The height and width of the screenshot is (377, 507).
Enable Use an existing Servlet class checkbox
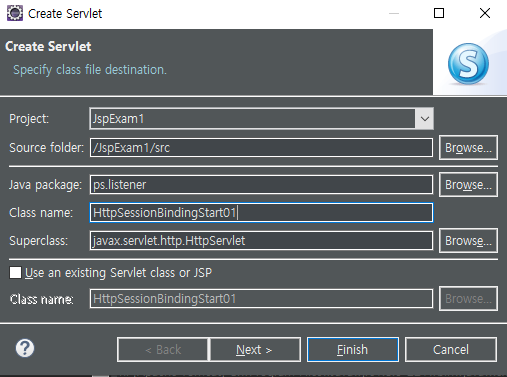15,272
